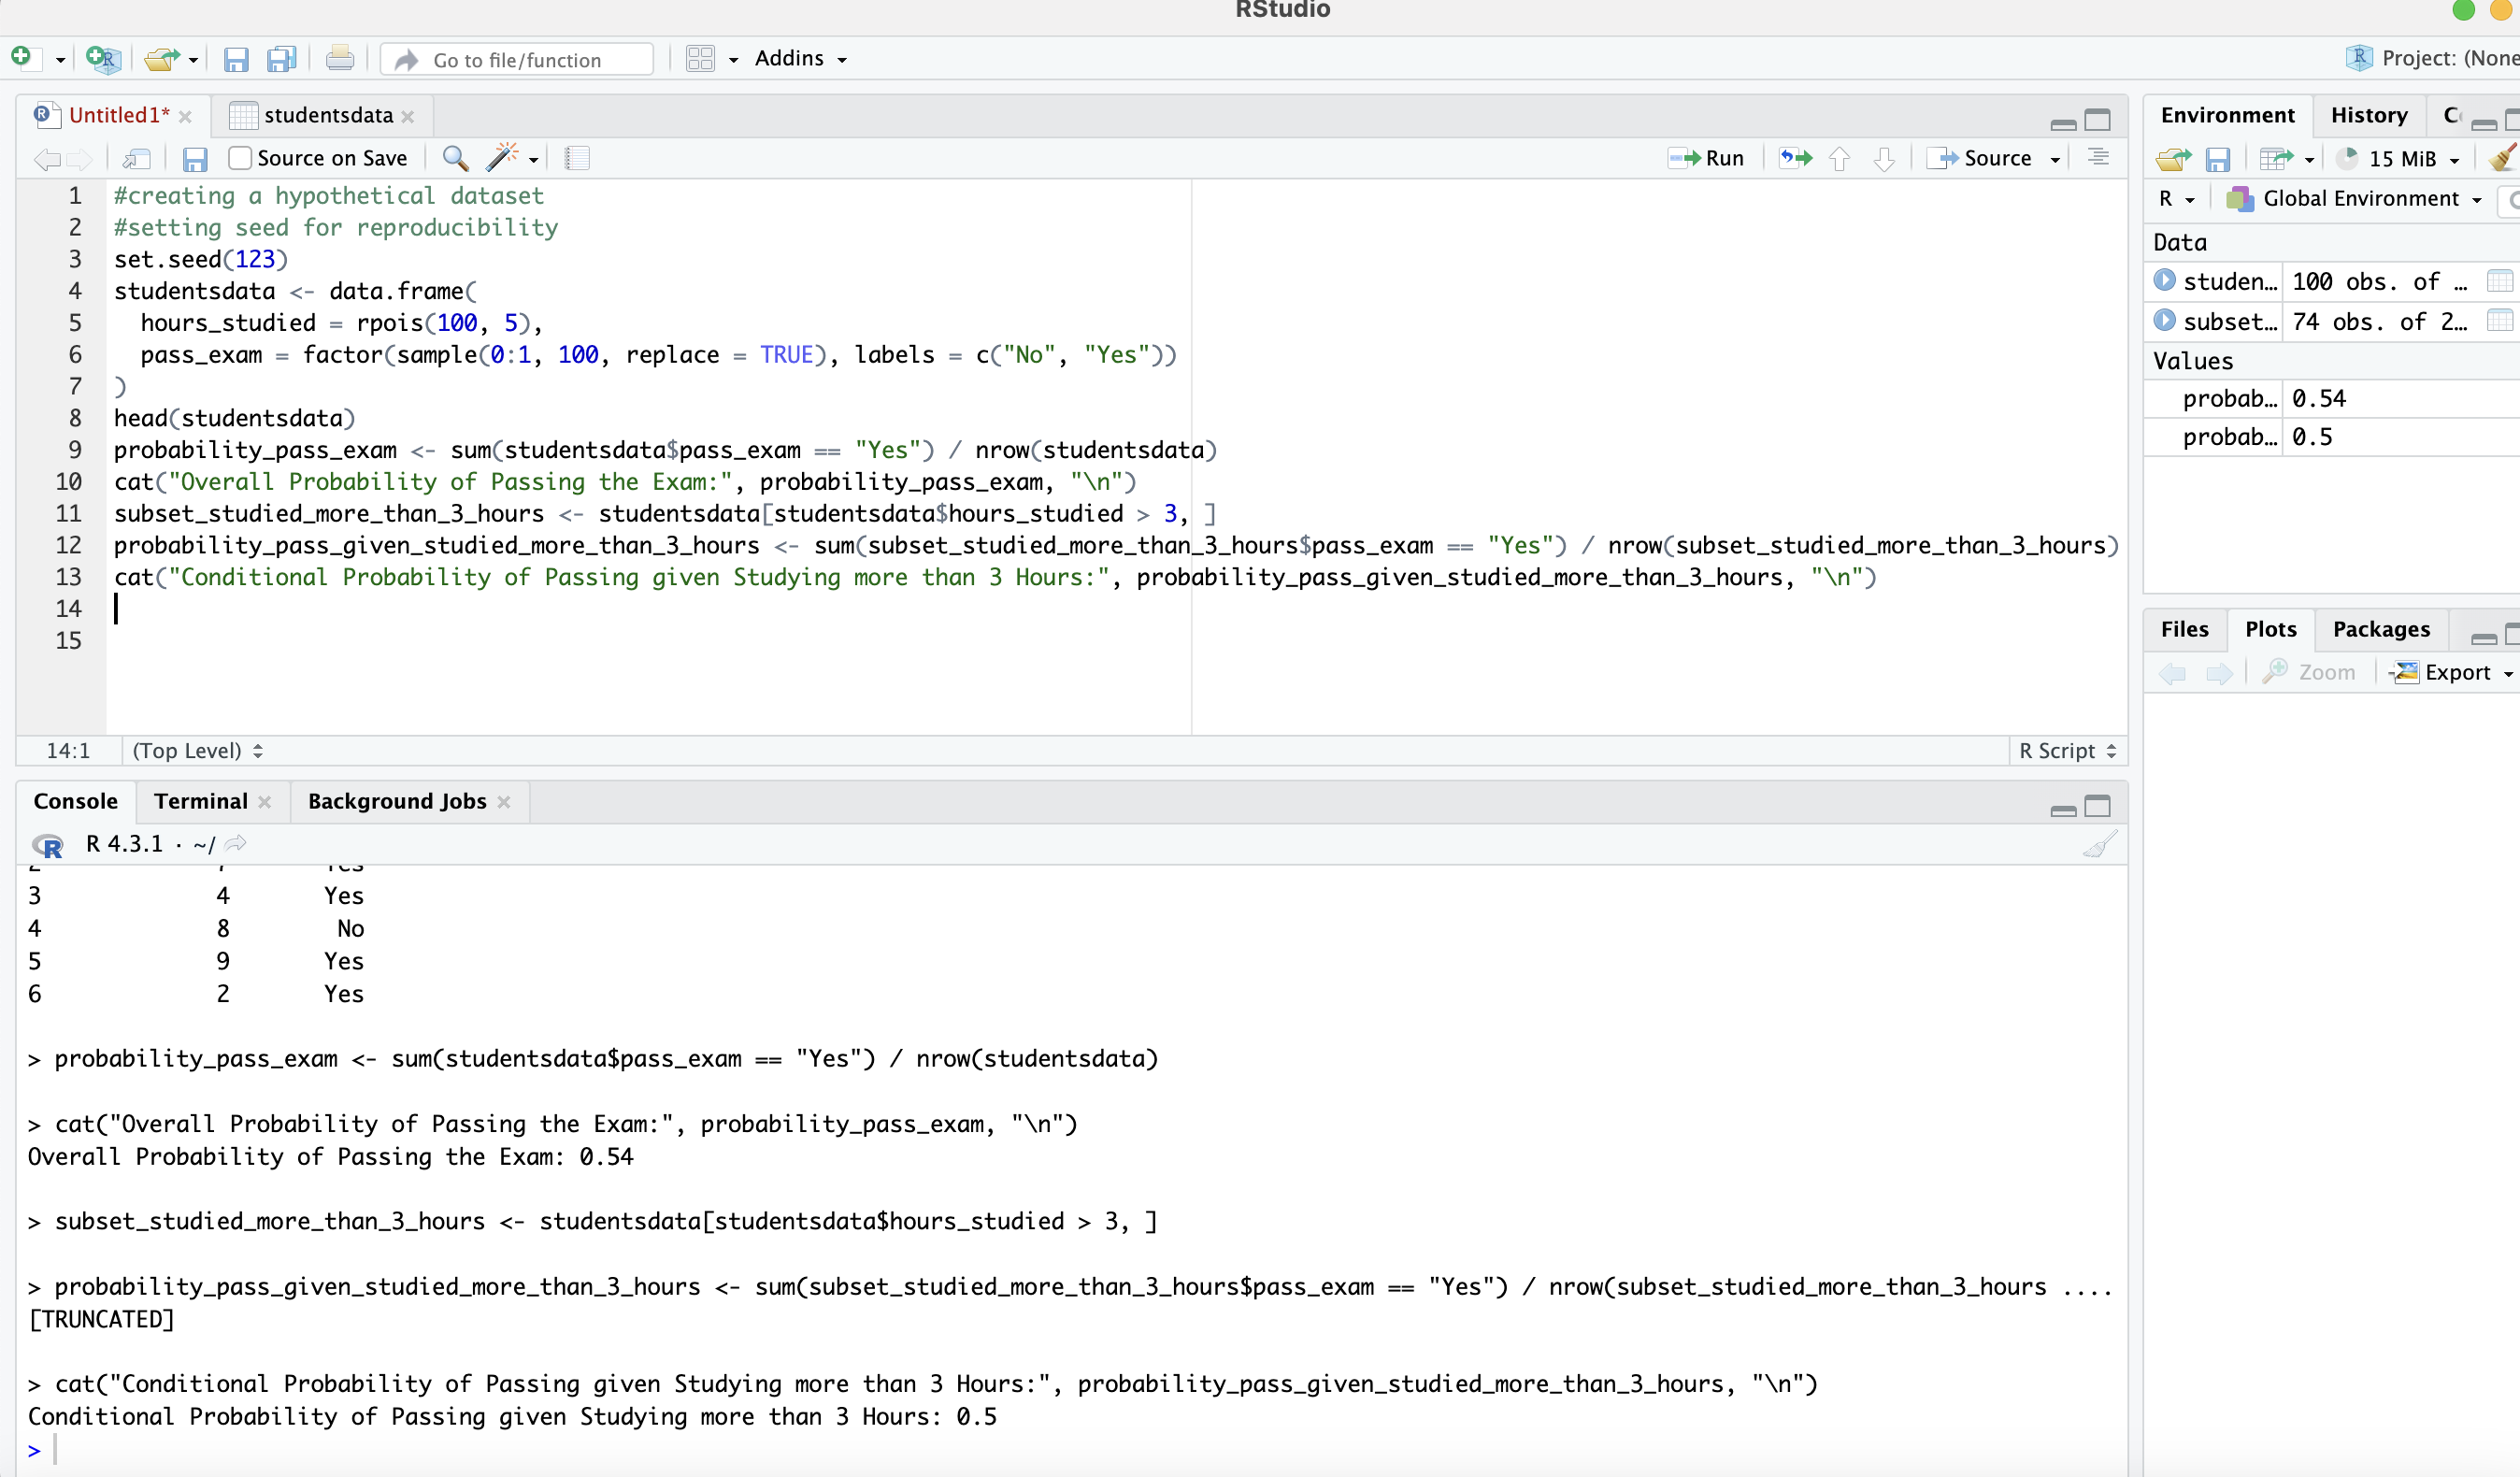Image resolution: width=2520 pixels, height=1477 pixels.
Task: Open an existing file with the folder icon
Action: pos(160,59)
